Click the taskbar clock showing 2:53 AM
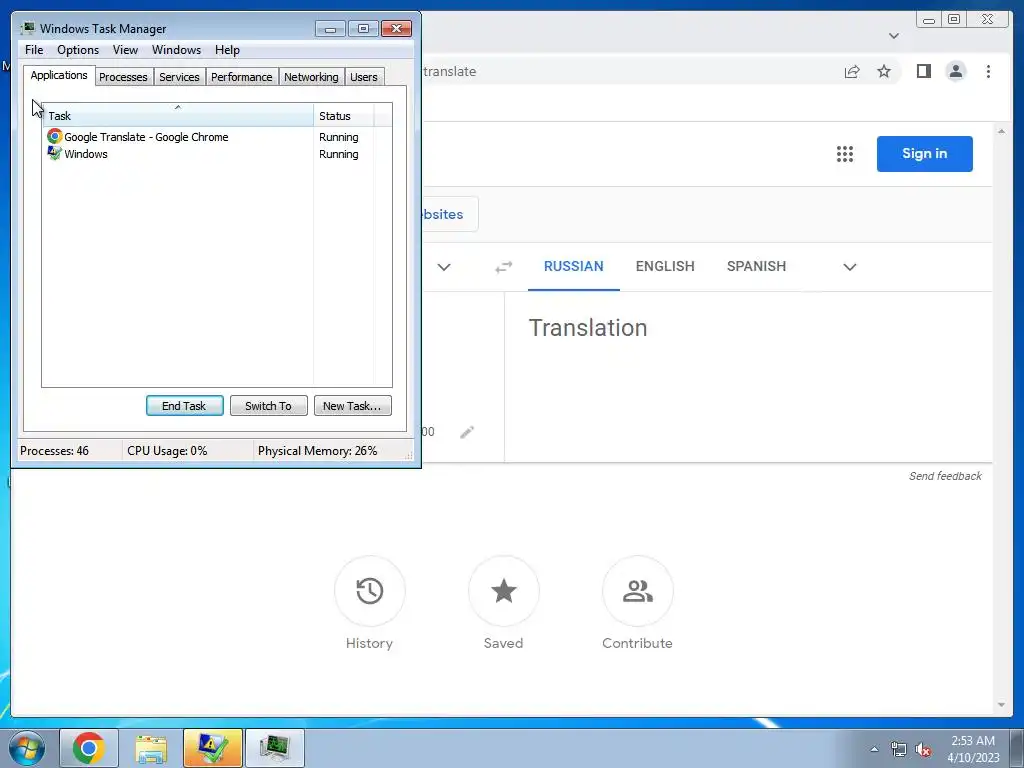 [x=973, y=748]
